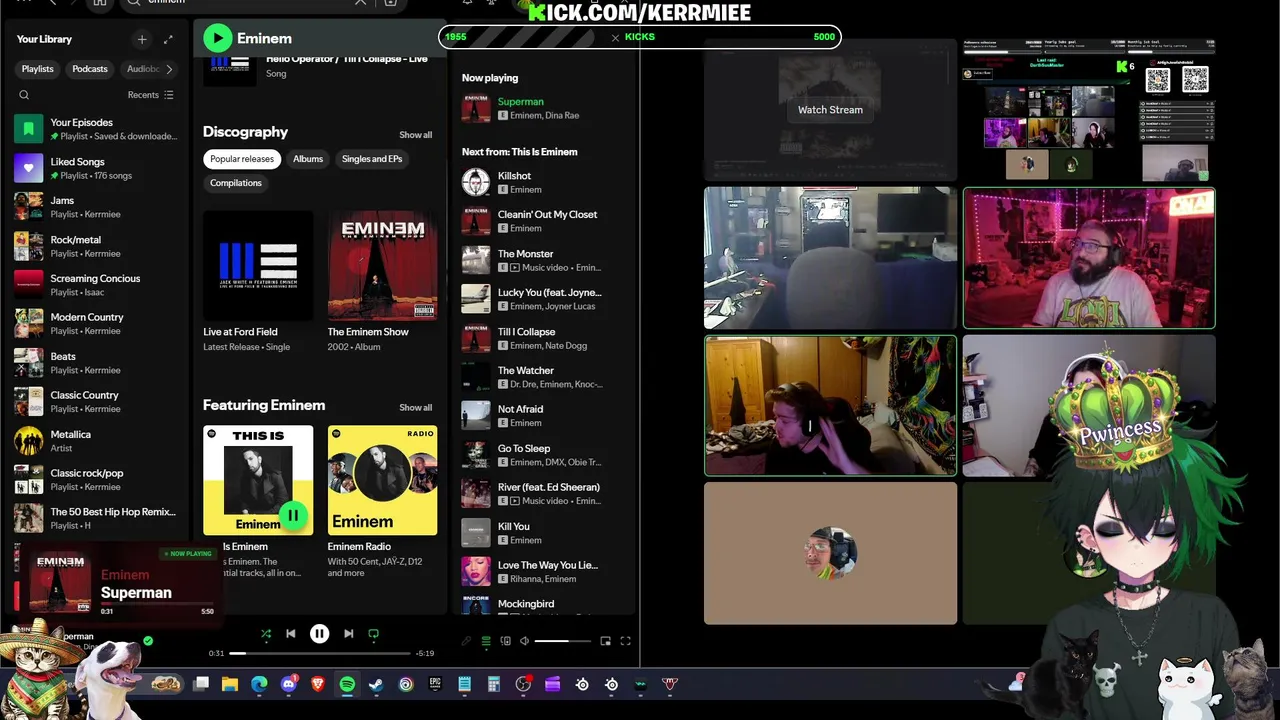
Task: Click the Watch Stream button
Action: [x=830, y=110]
